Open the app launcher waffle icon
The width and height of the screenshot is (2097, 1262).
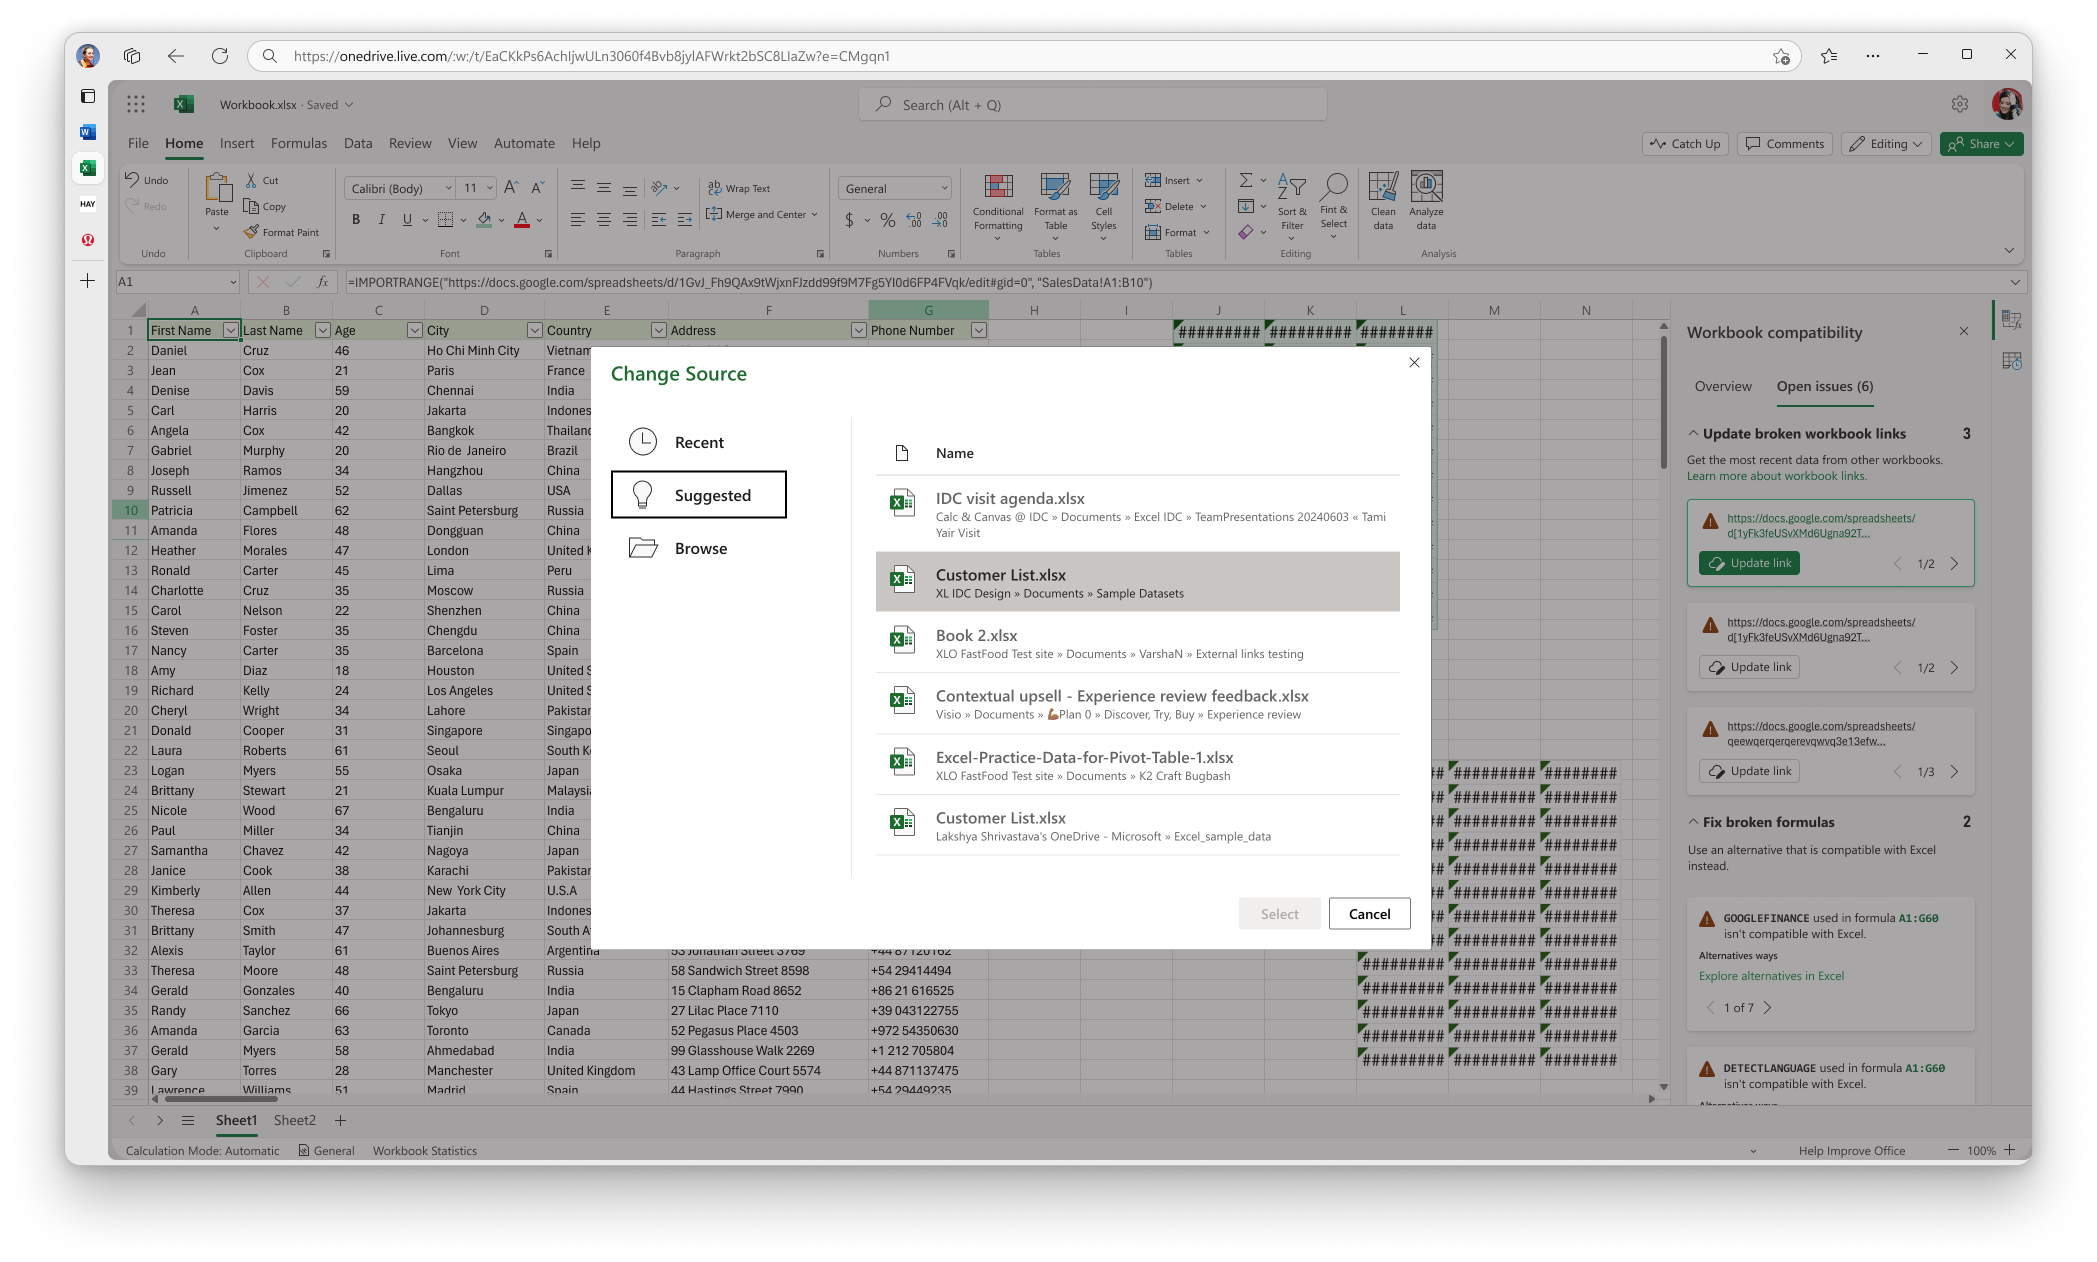click(x=136, y=104)
